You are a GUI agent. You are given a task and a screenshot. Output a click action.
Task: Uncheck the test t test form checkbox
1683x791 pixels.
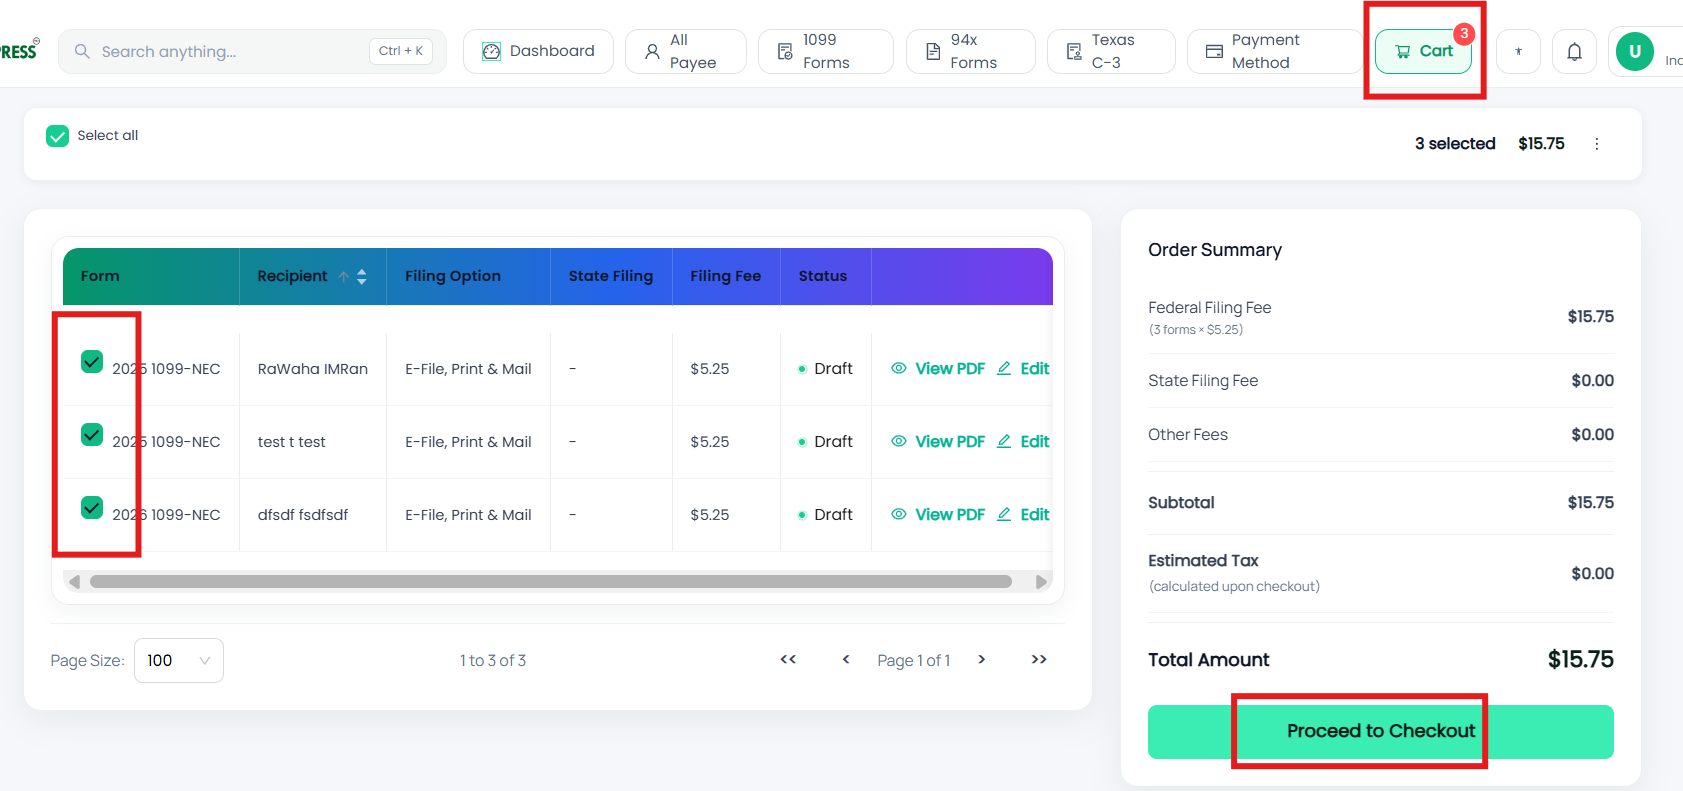coord(92,435)
